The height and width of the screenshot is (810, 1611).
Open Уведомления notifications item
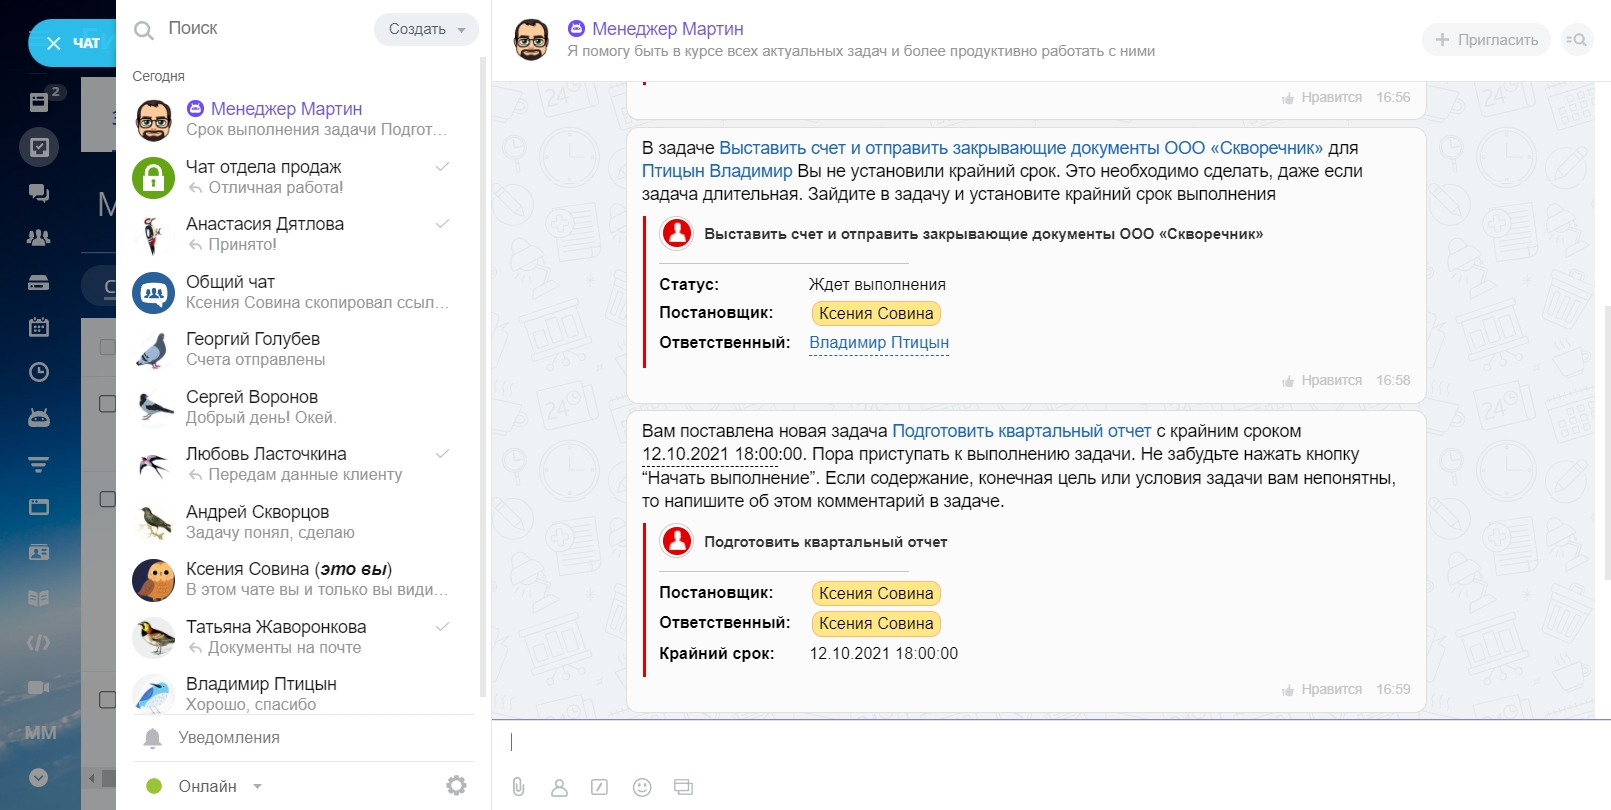(x=229, y=738)
